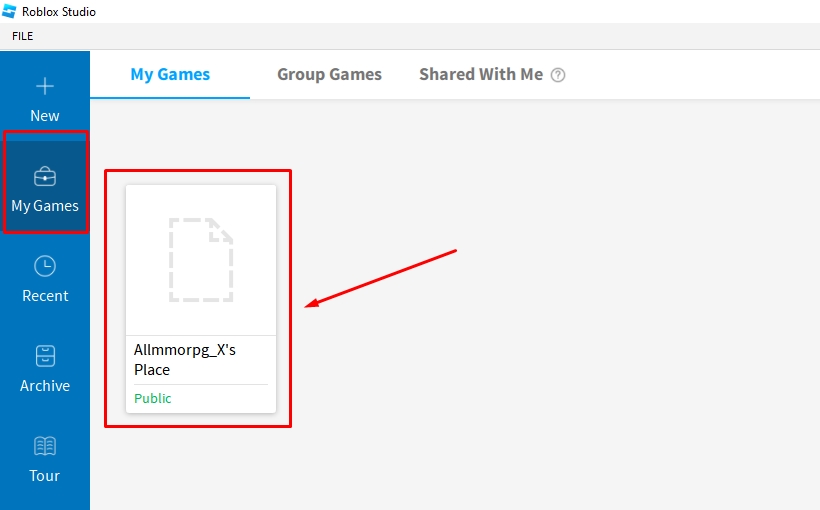820x510 pixels.
Task: Open the FILE menu
Action: 22,36
